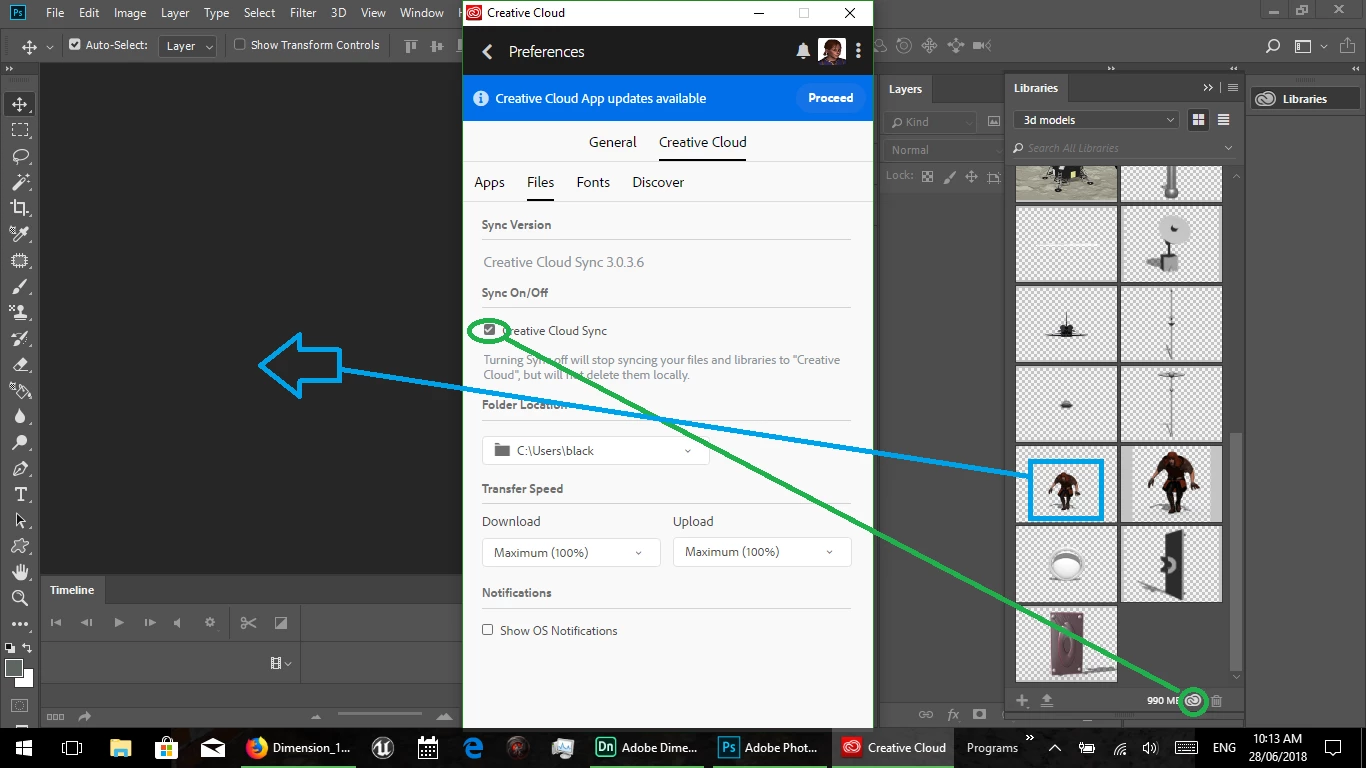Open Creative Cloud notifications bell

tap(803, 51)
